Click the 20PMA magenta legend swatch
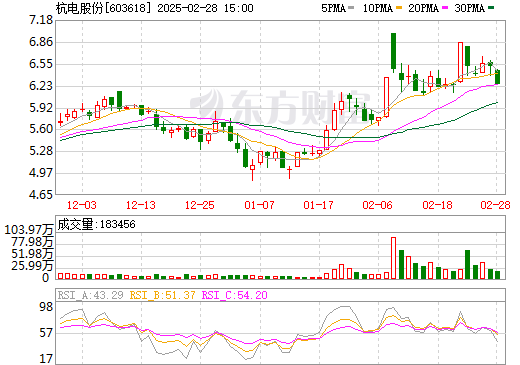Viewport: 520px width, 365px height. [x=445, y=7]
